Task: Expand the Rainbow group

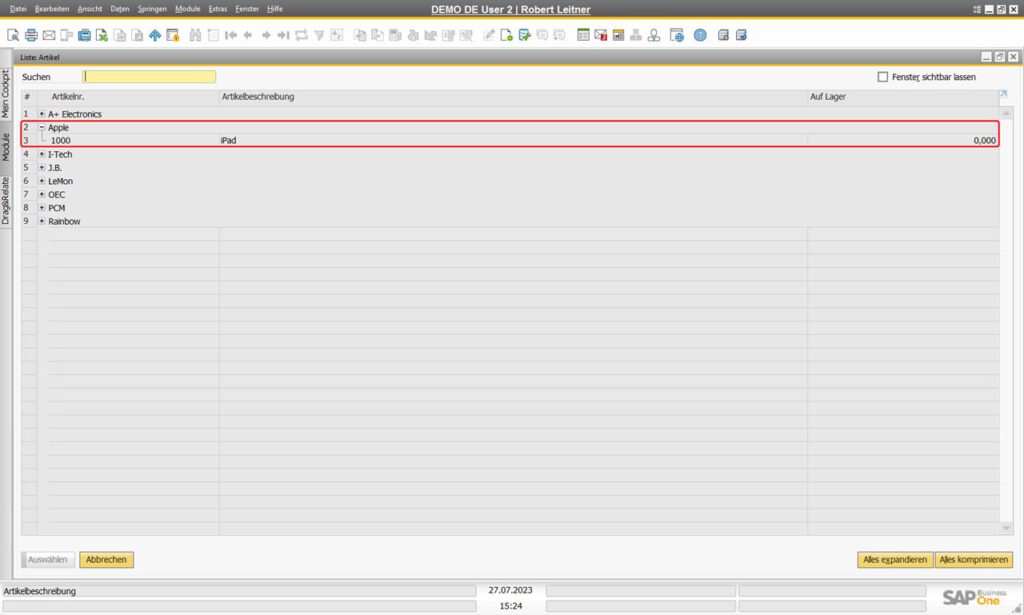Action: (x=42, y=221)
